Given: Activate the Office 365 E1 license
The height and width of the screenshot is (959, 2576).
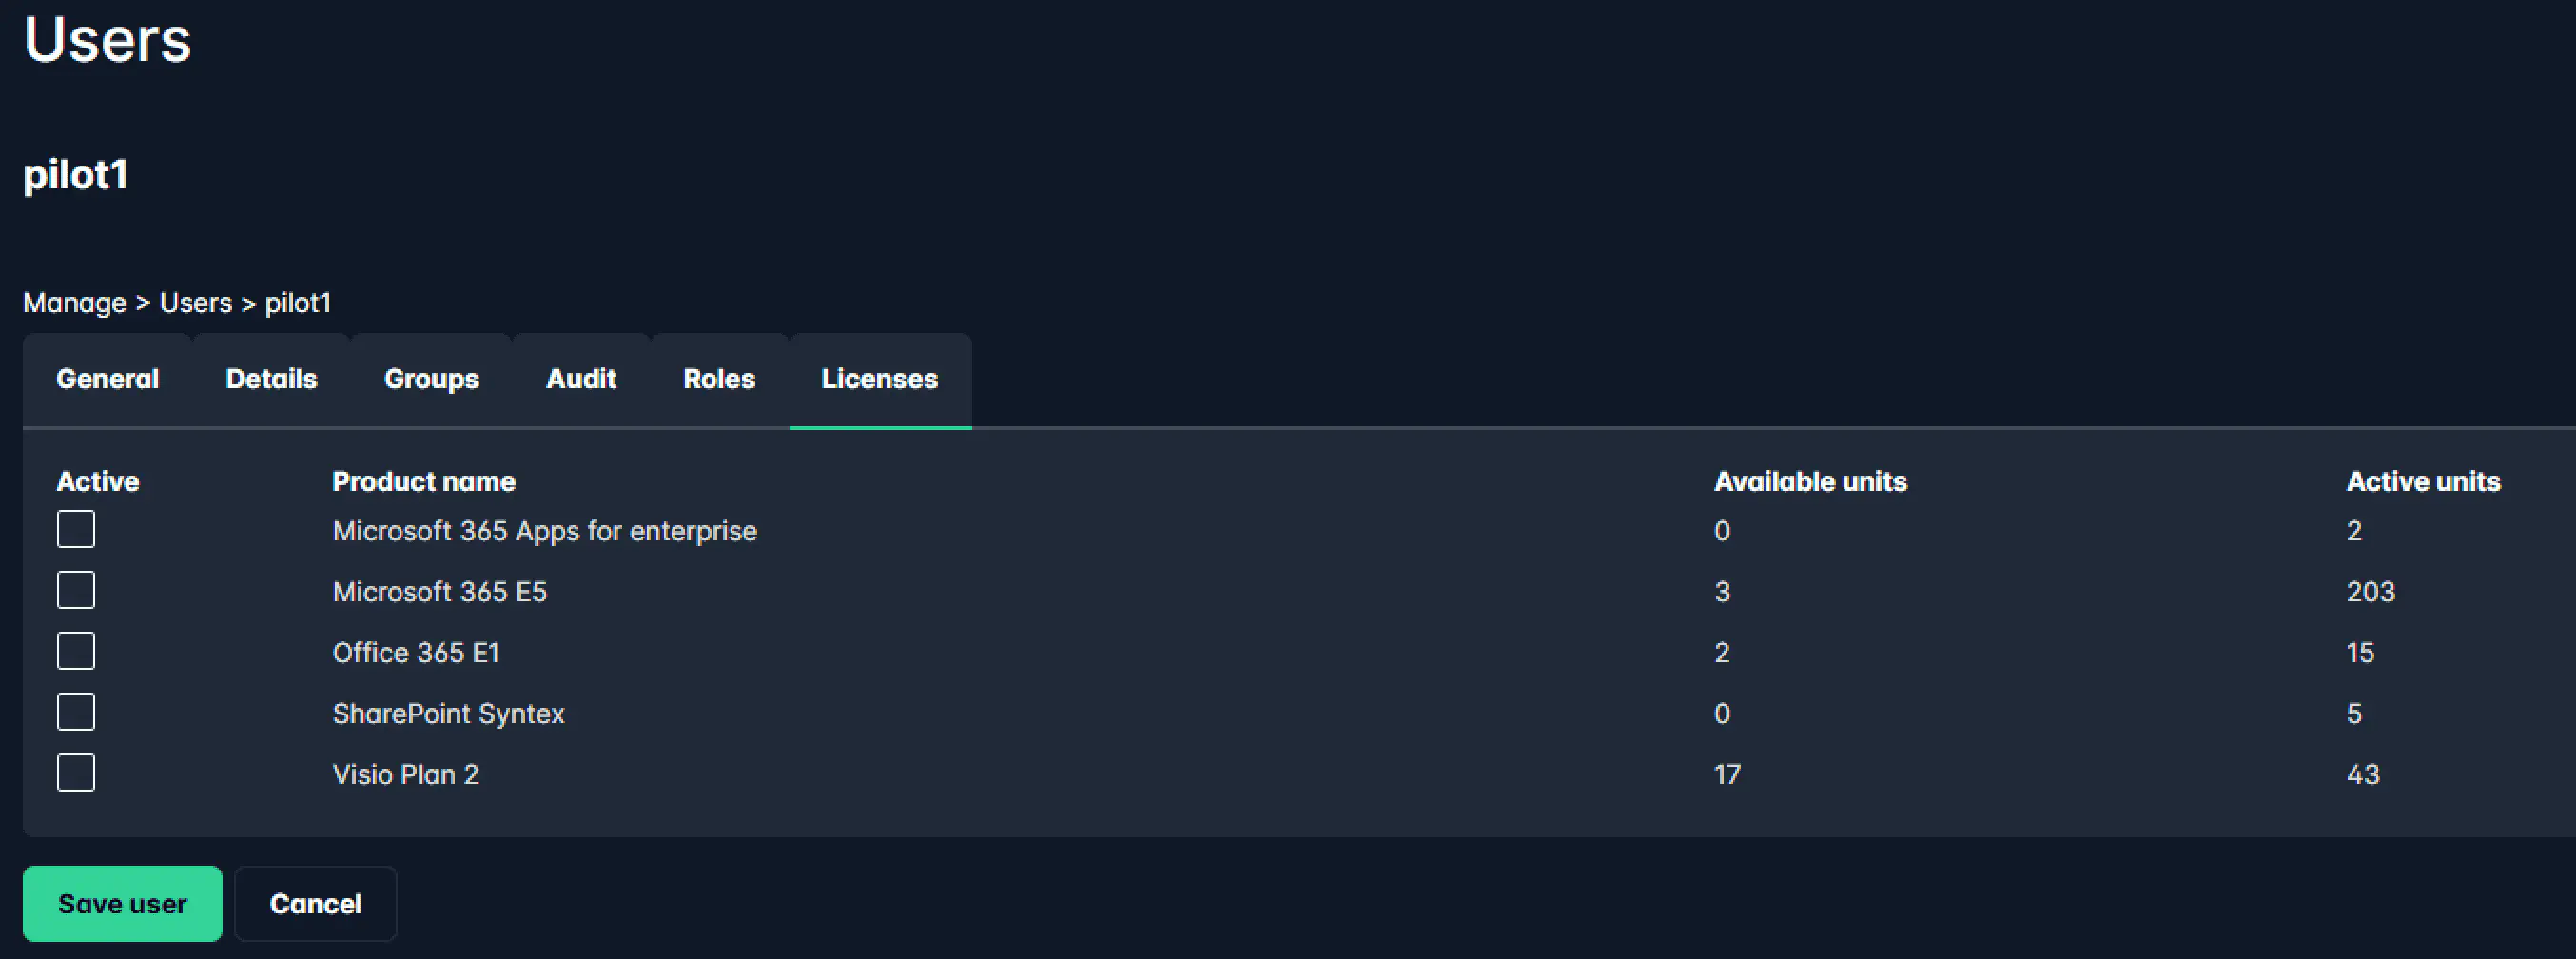Looking at the screenshot, I should pyautogui.click(x=76, y=651).
